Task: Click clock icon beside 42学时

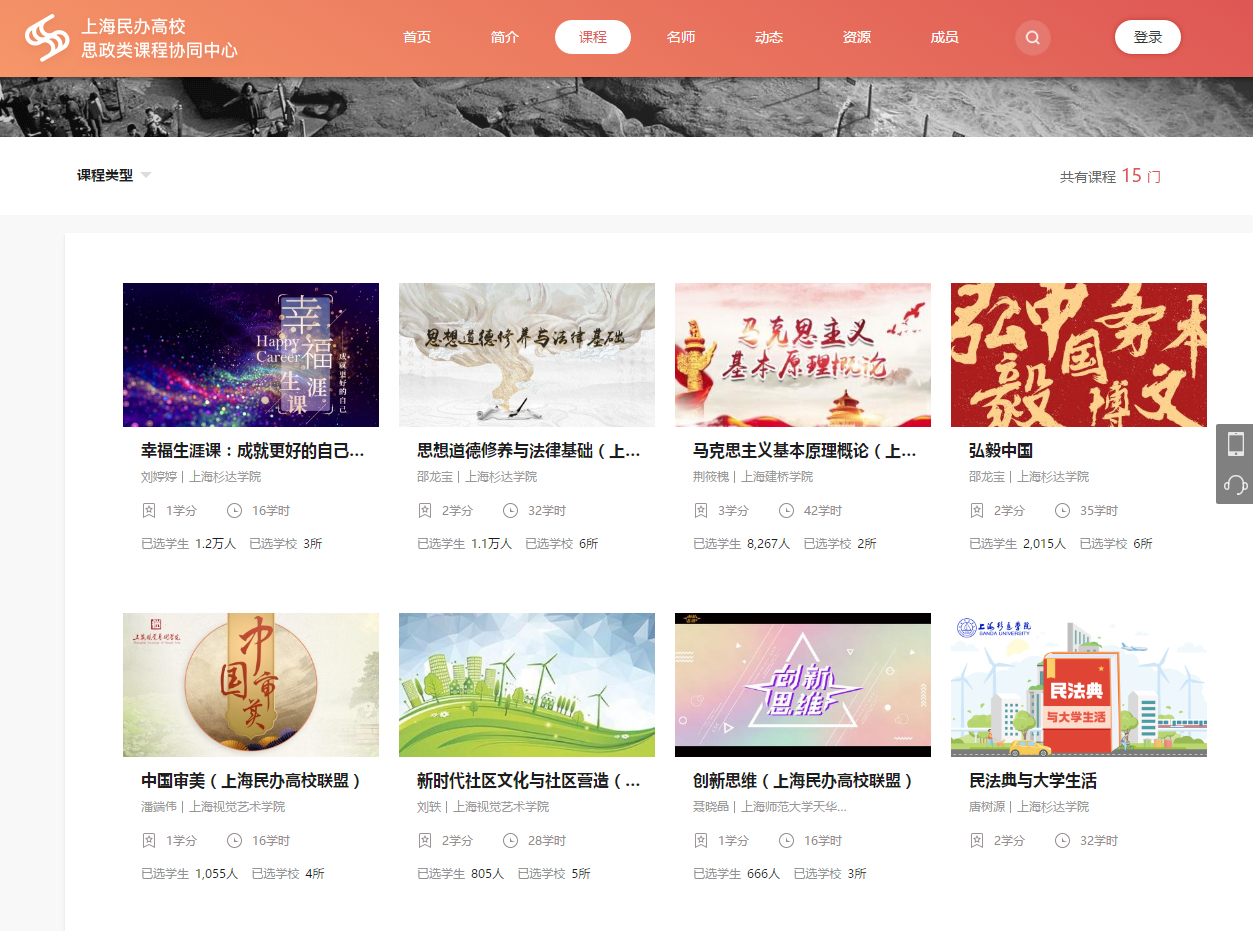Action: (786, 511)
